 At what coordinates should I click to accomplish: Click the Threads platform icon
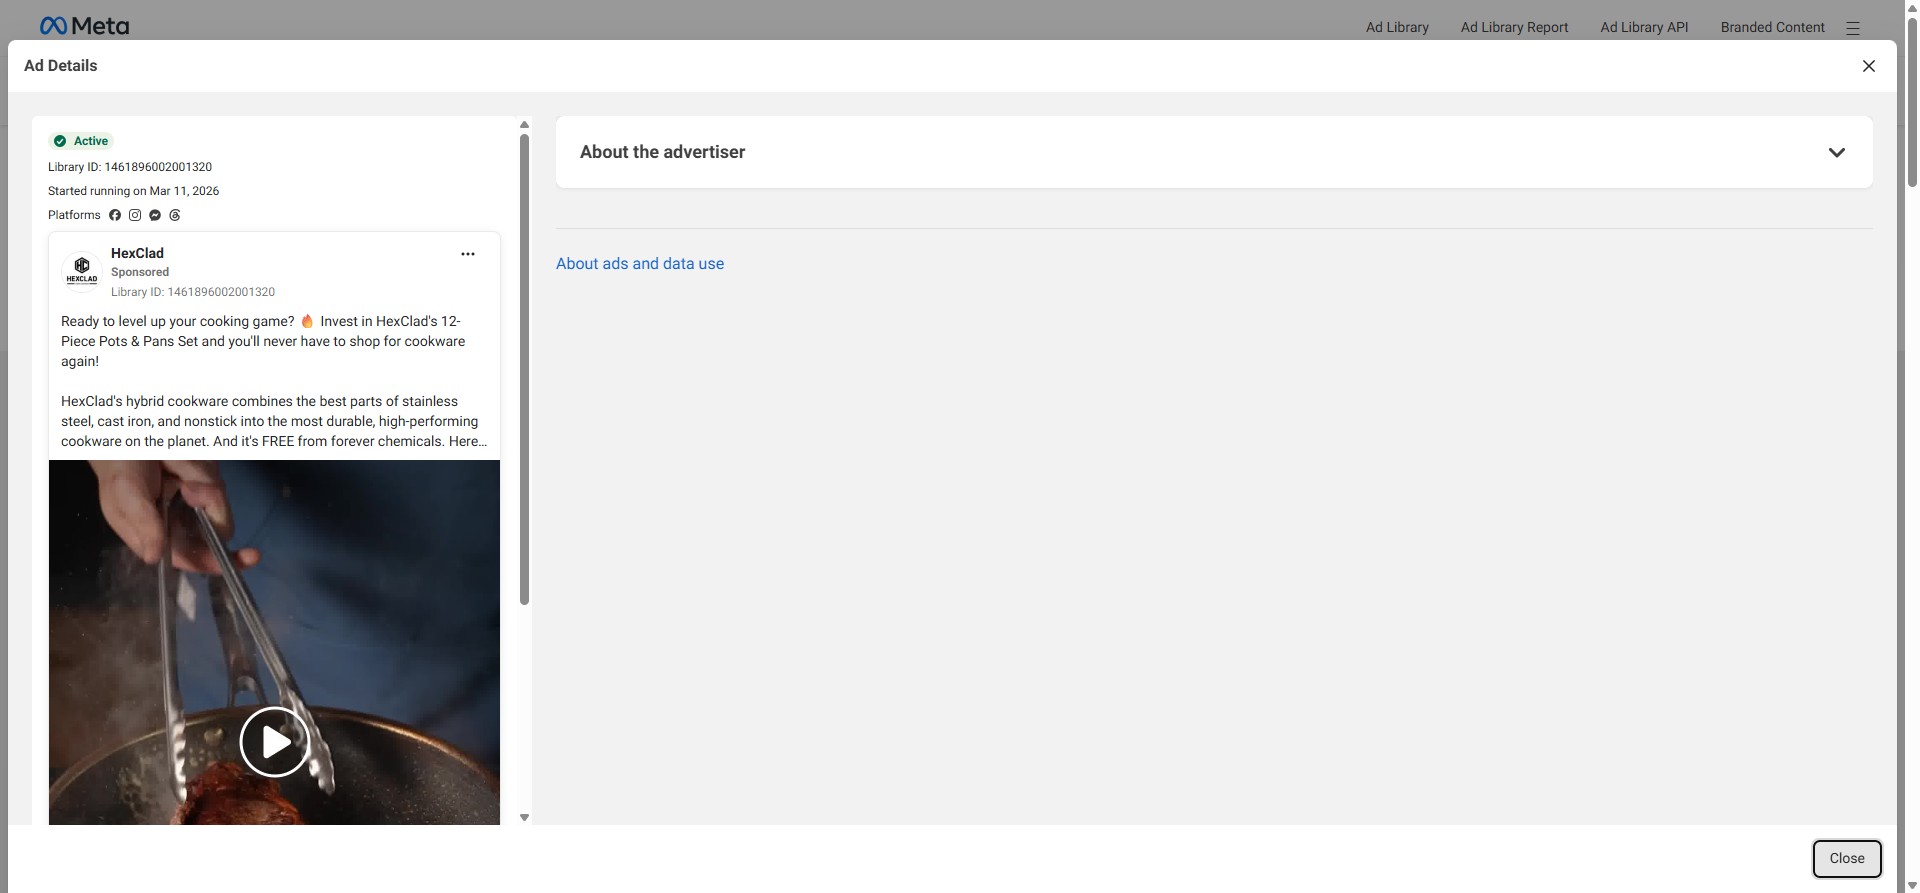pos(175,215)
